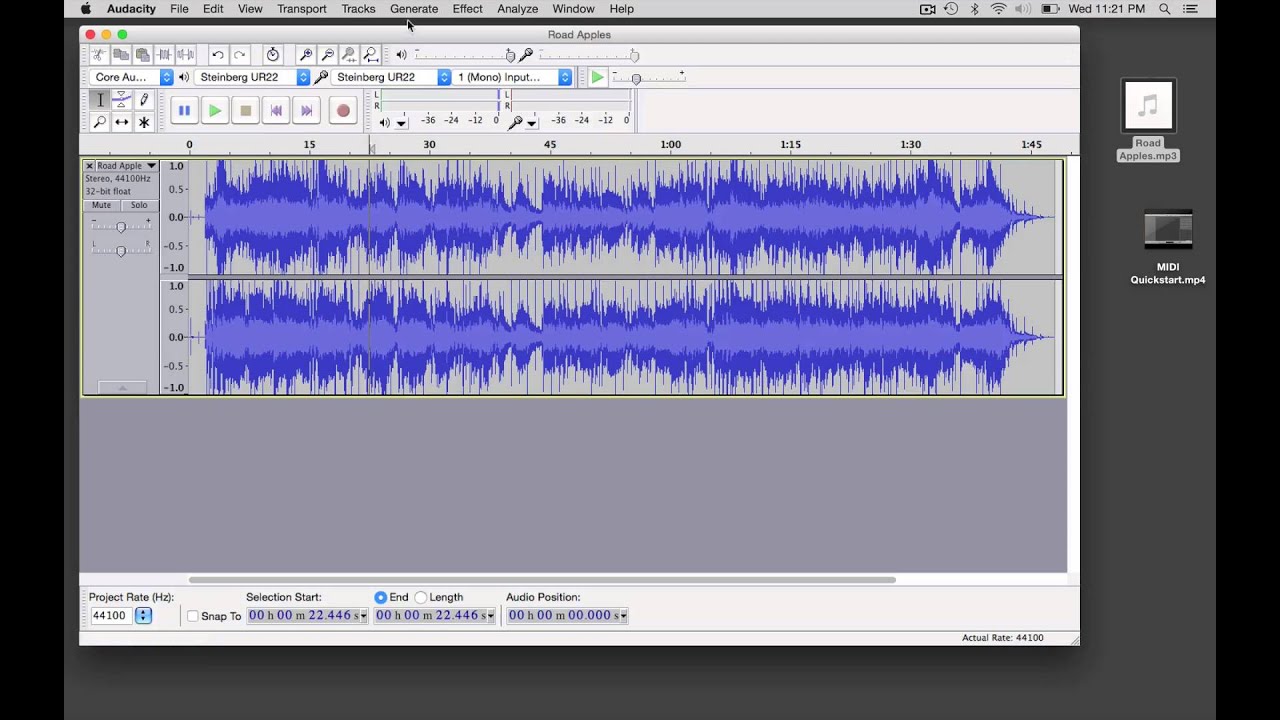
Task: Open the 1 (Mono) Input channels dropdown
Action: (513, 77)
